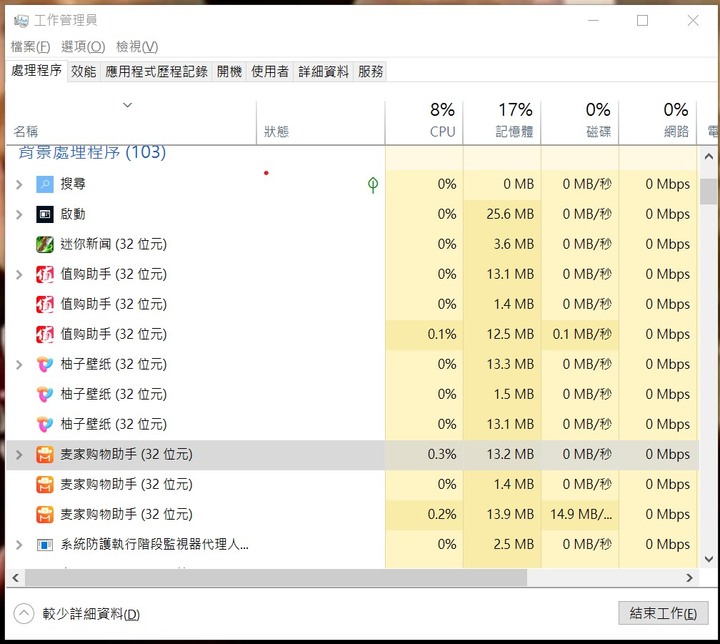720x644 pixels.
Task: Click the 13.9 MB memory value
Action: (510, 514)
